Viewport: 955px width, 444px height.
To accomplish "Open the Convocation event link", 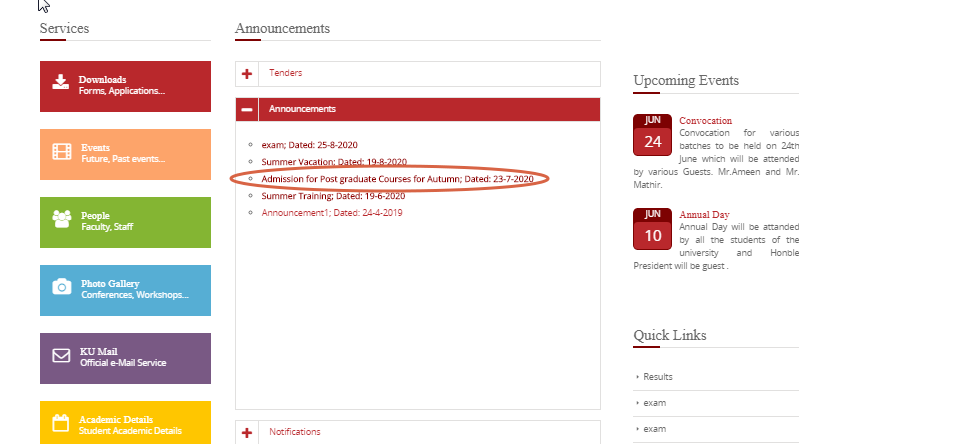I will click(x=705, y=121).
